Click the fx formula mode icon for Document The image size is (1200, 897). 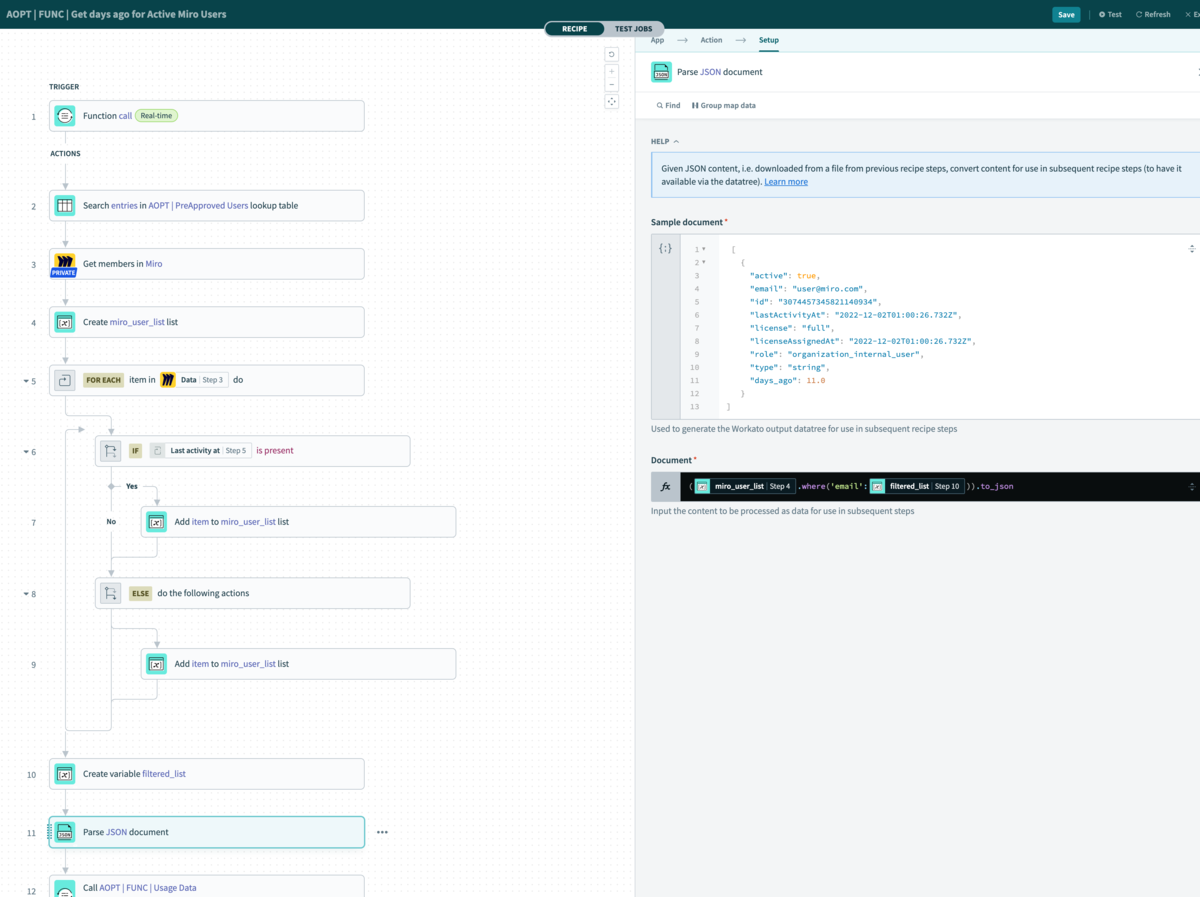point(665,486)
